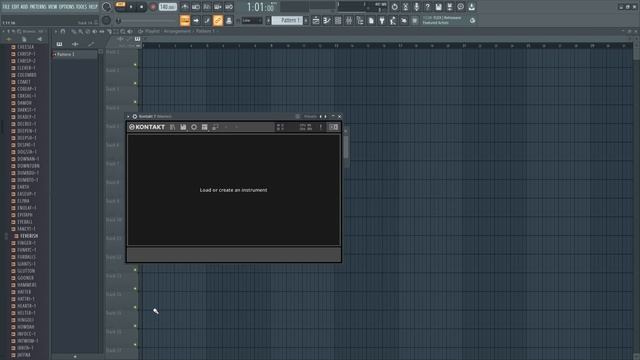This screenshot has height=360, width=640.
Task: Select the FEVERISH item in browser
Action: [x=27, y=236]
